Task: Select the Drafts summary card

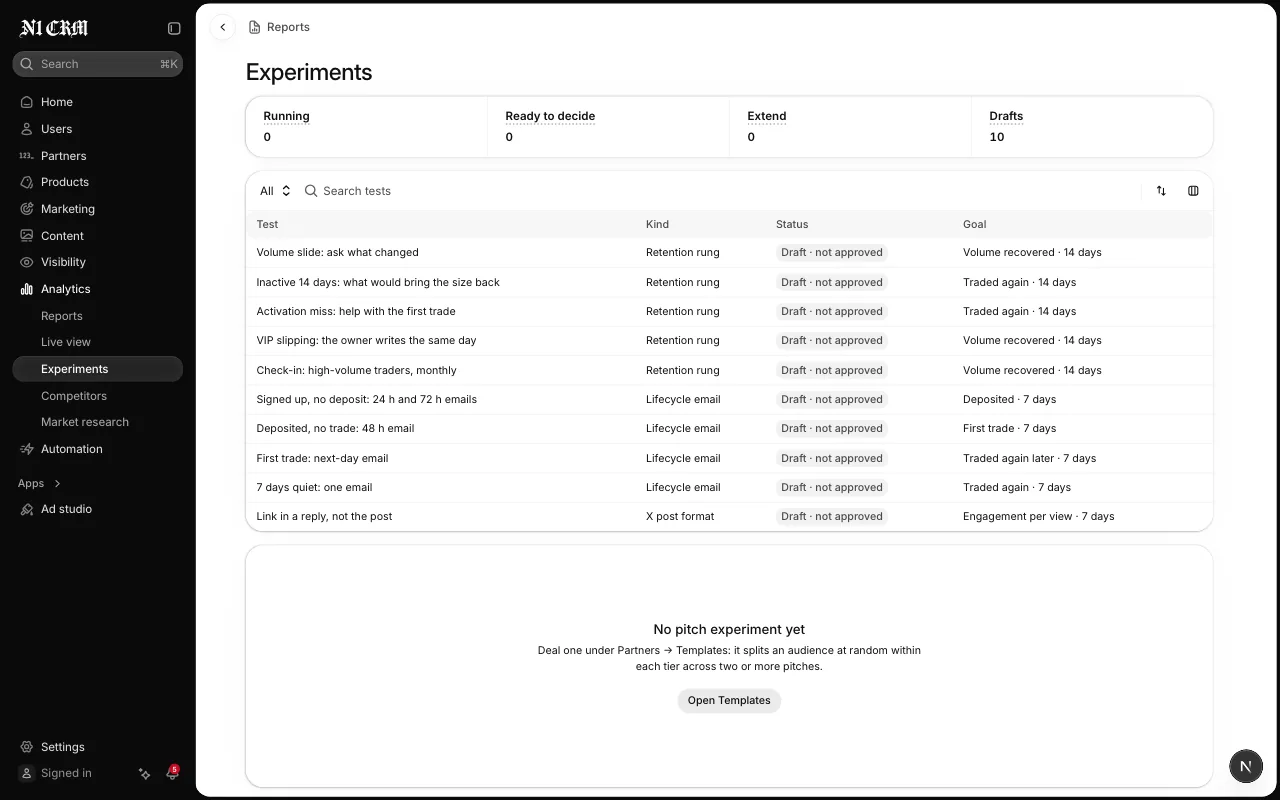Action: [x=1092, y=127]
